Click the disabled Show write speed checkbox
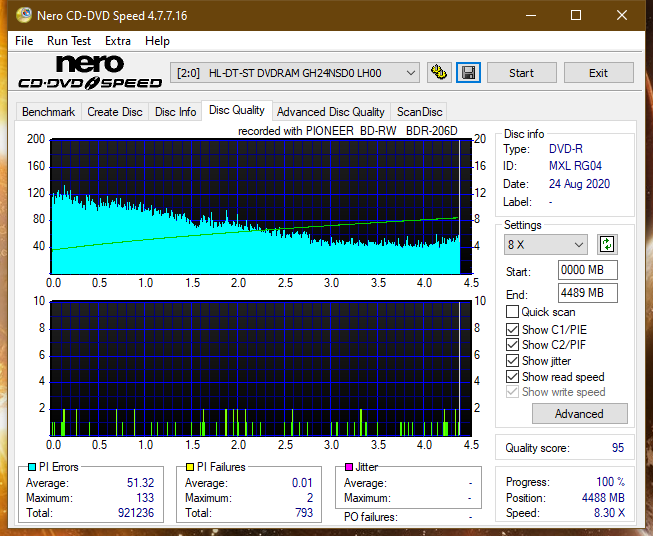653x536 pixels. pos(512,392)
